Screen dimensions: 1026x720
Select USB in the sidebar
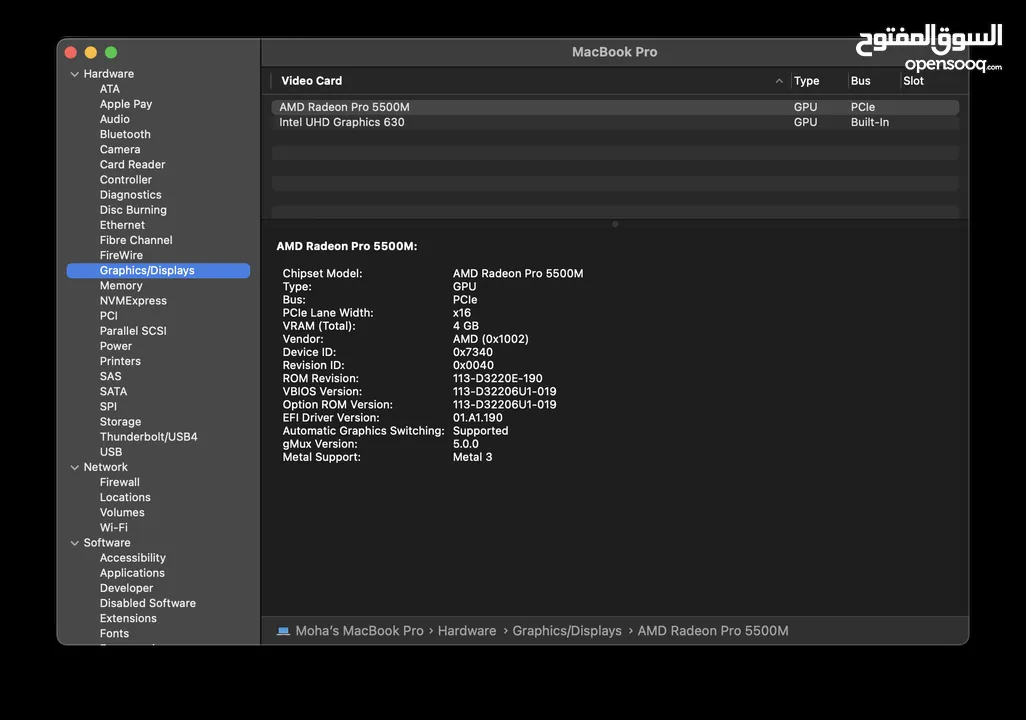point(111,452)
